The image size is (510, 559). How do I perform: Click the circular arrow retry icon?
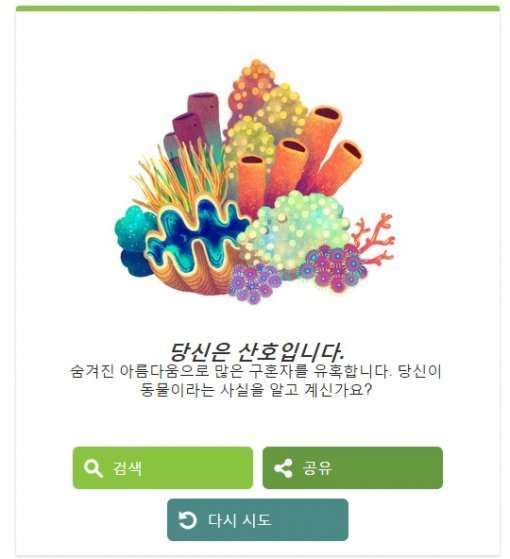click(187, 520)
